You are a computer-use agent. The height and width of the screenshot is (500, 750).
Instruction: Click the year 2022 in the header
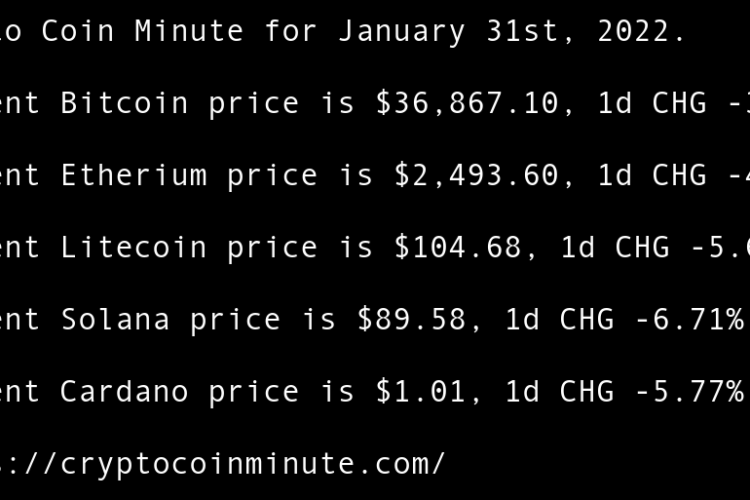pyautogui.click(x=634, y=31)
